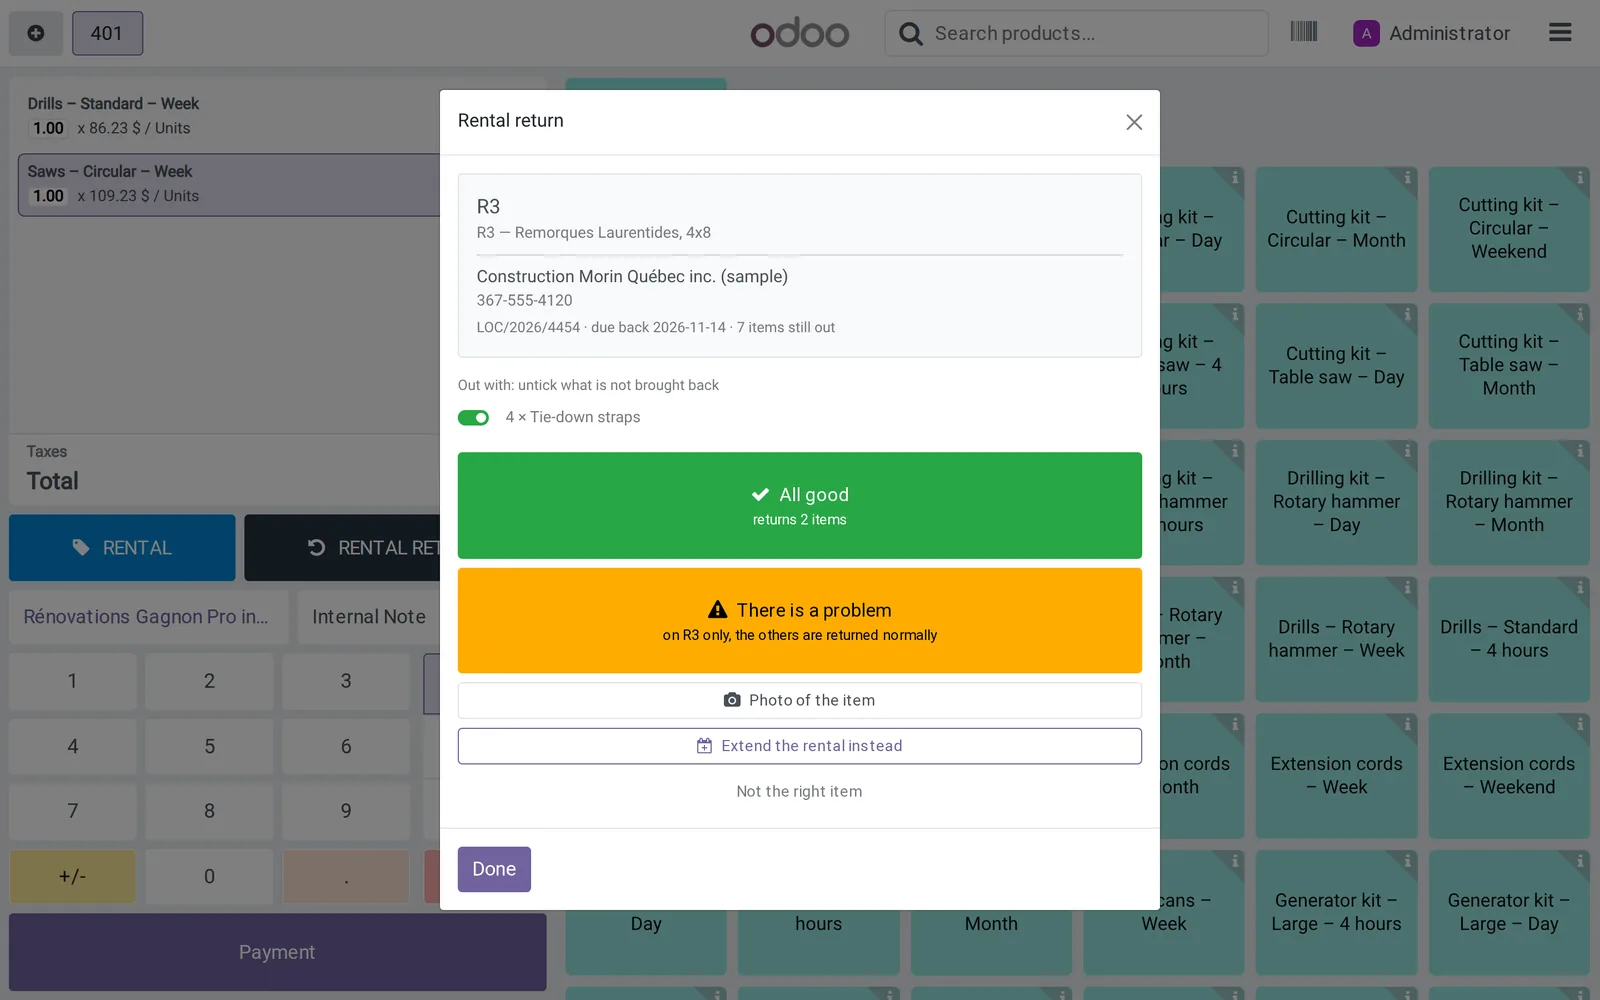Show info for Drilling kit – Rotary hammer – Day
Screen dimensions: 1600x1000
click(1407, 451)
